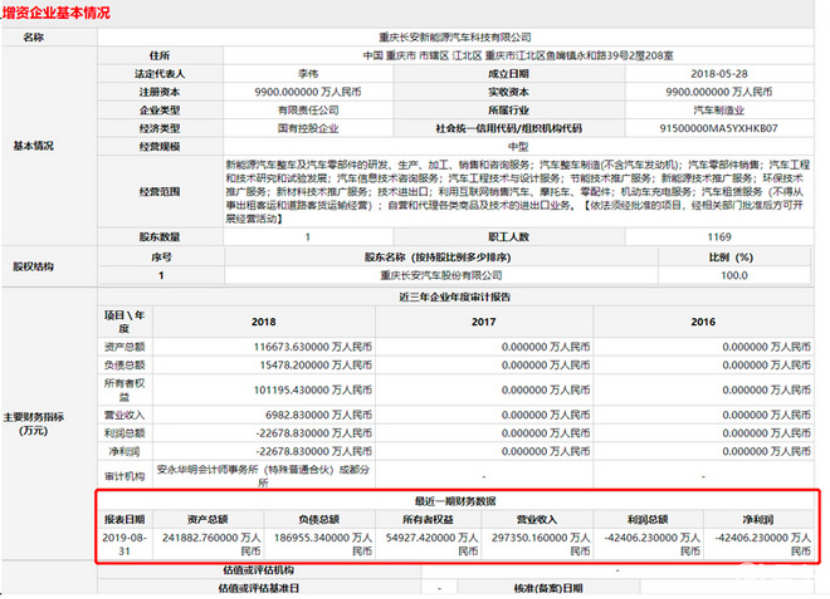Click shareholding ratio 100.0
This screenshot has width=830, height=599.
tap(734, 275)
